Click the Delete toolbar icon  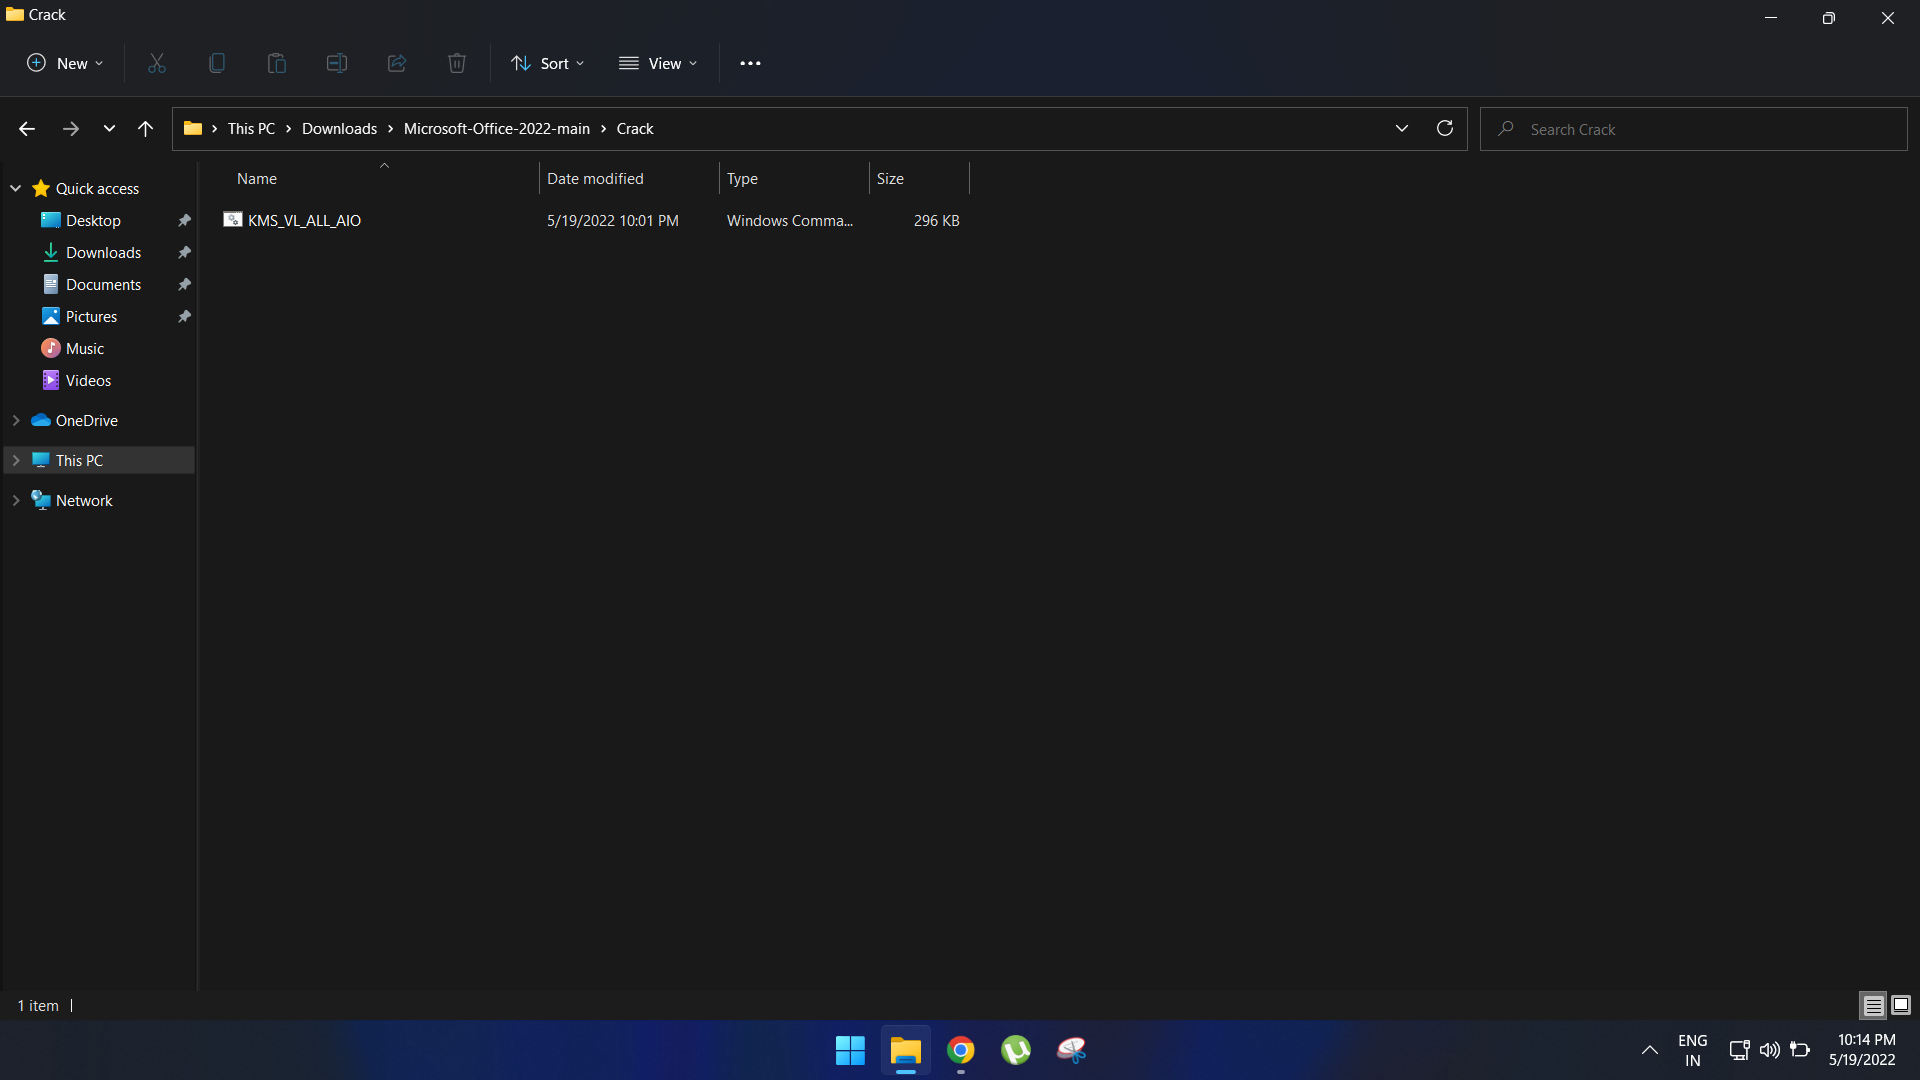click(x=458, y=63)
